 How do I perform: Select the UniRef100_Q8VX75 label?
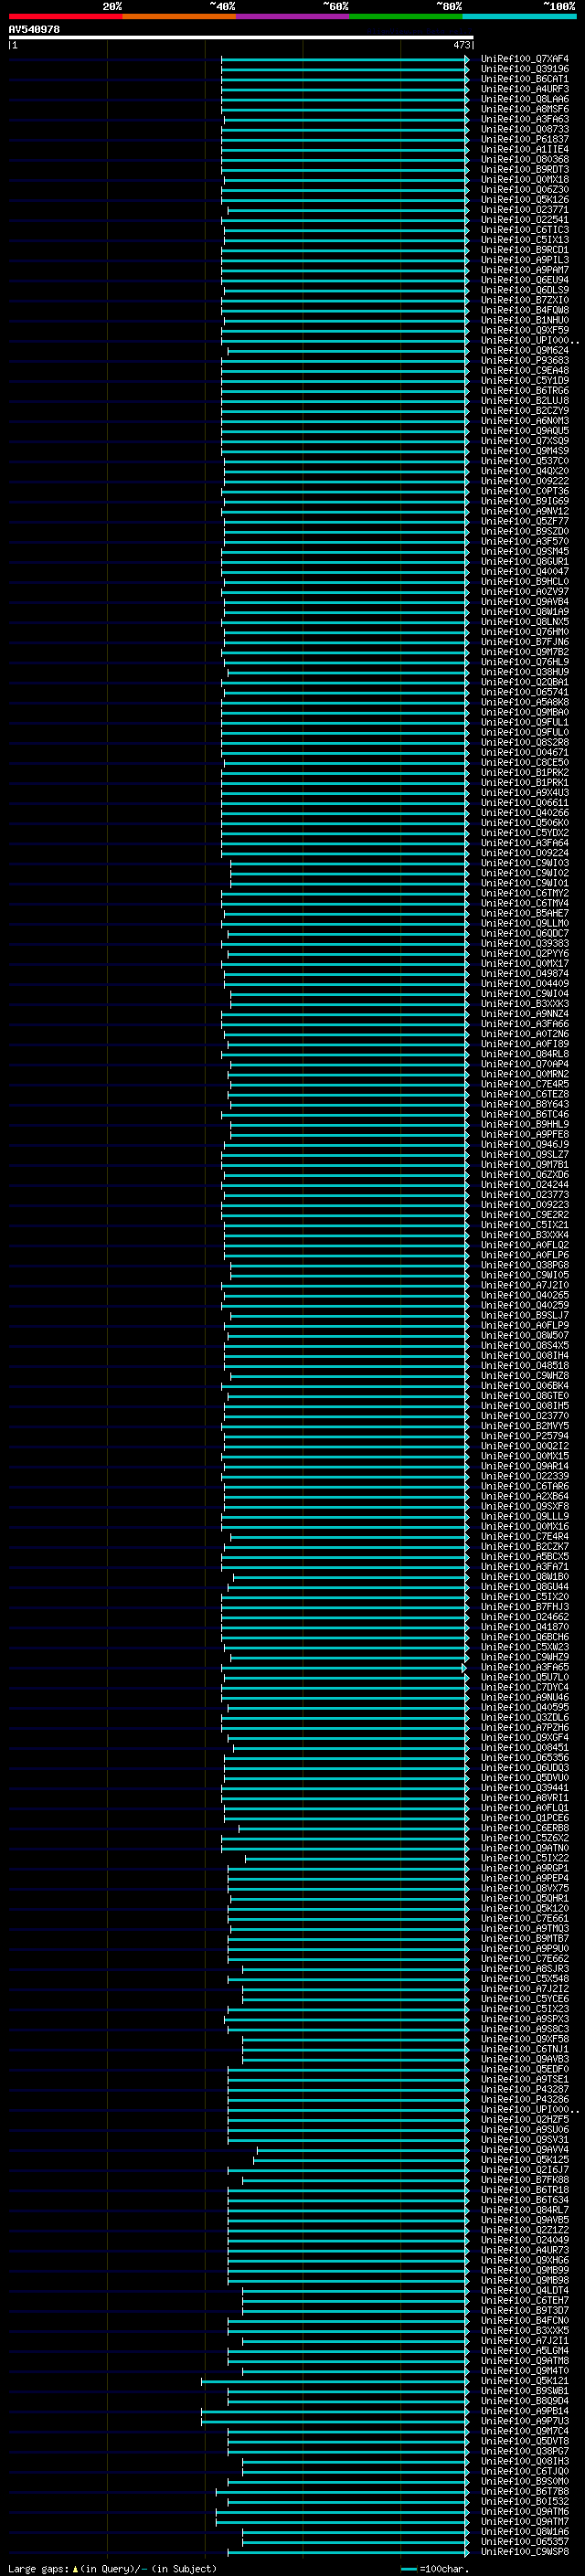(525, 1888)
